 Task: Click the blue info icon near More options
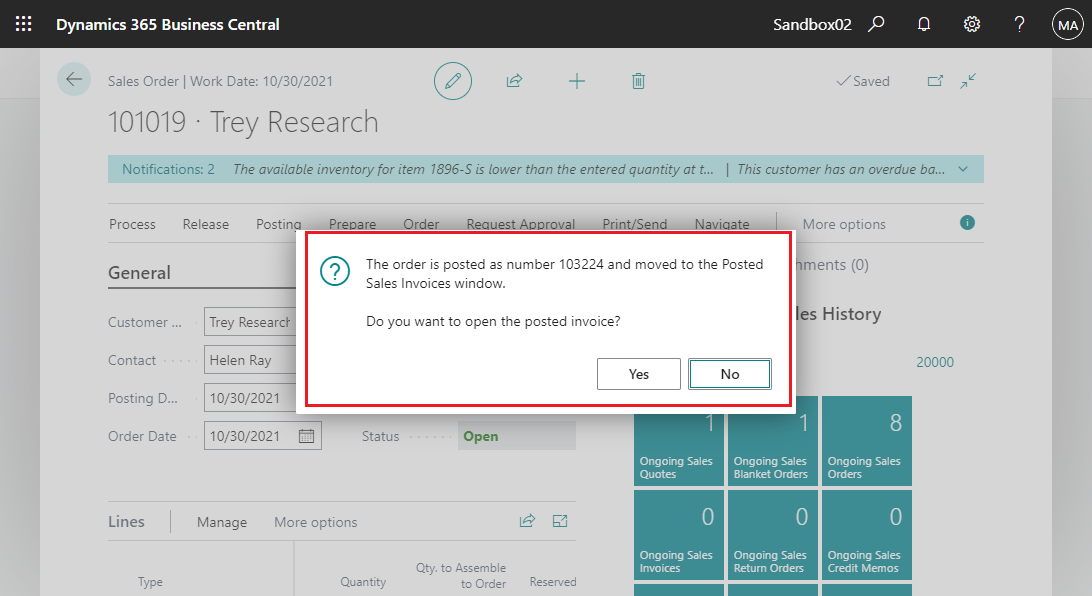tap(967, 223)
